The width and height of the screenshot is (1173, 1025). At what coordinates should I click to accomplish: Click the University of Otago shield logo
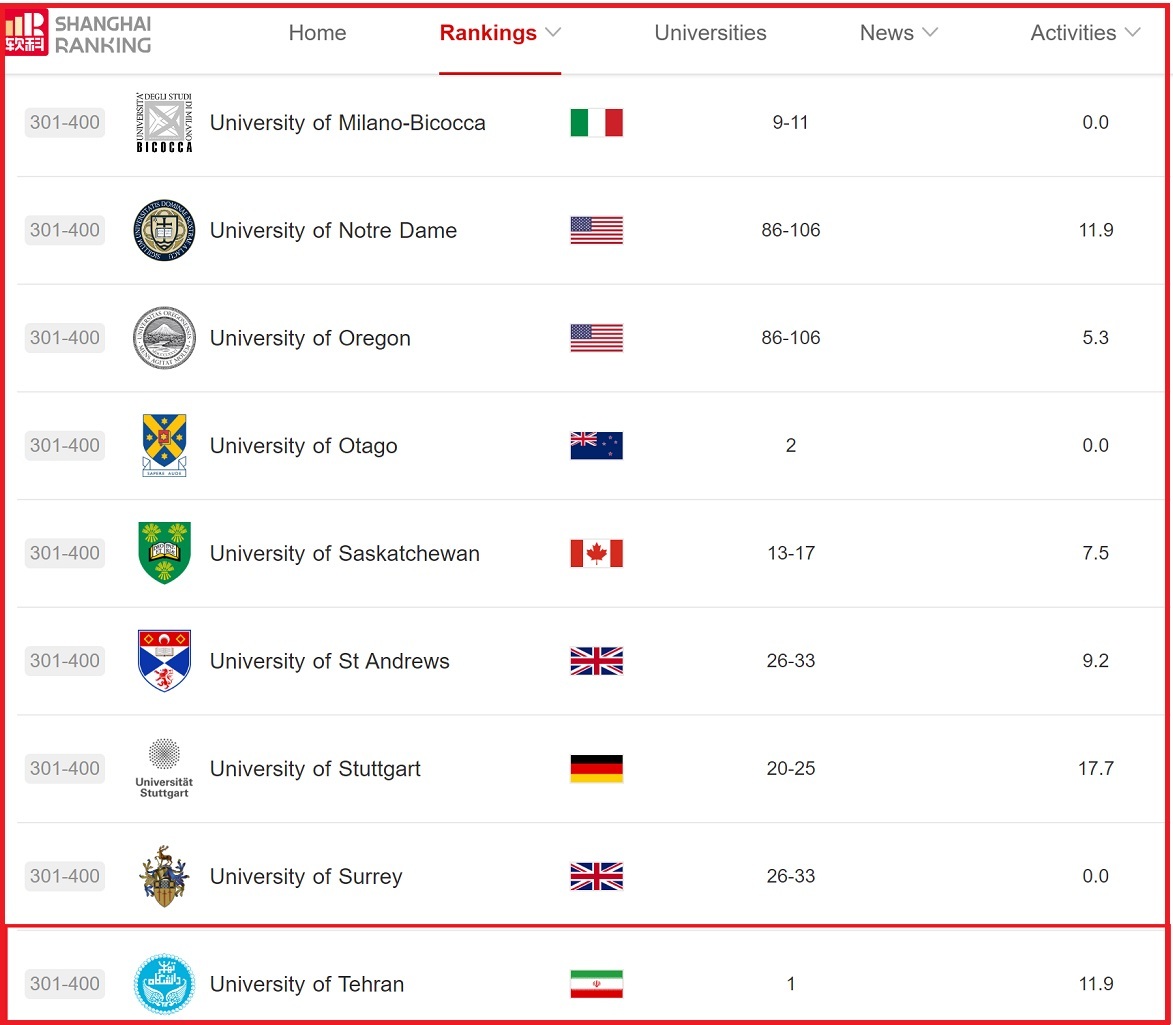pos(164,445)
